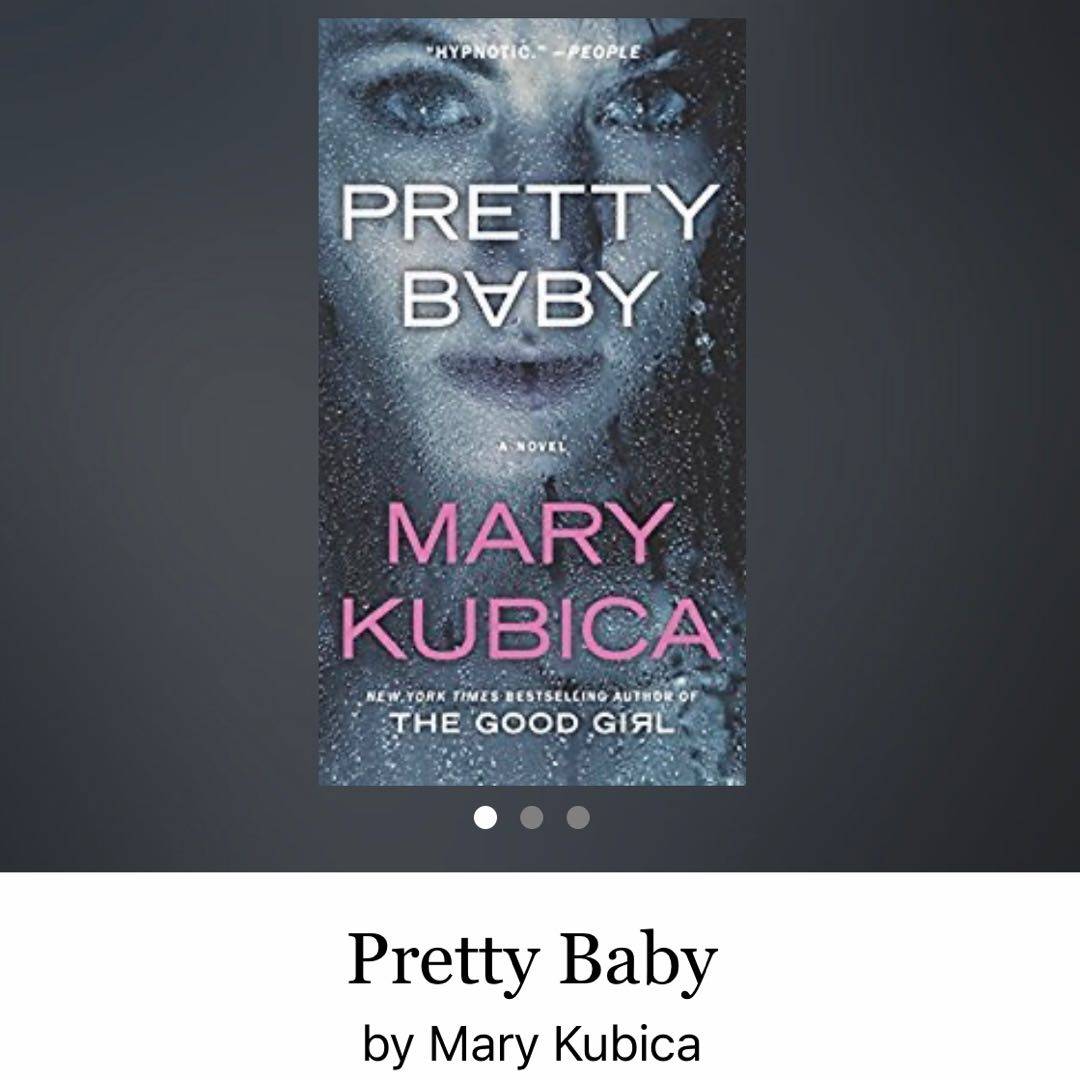The height and width of the screenshot is (1080, 1080).
Task: Click the "HYPNOTIC" People quote on the cover
Action: click(532, 52)
